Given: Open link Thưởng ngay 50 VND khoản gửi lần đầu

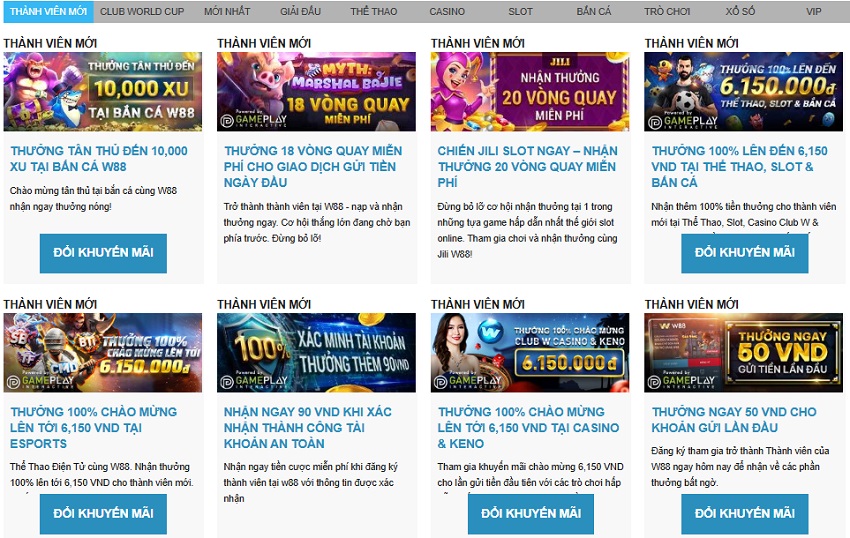Looking at the screenshot, I should click(733, 419).
